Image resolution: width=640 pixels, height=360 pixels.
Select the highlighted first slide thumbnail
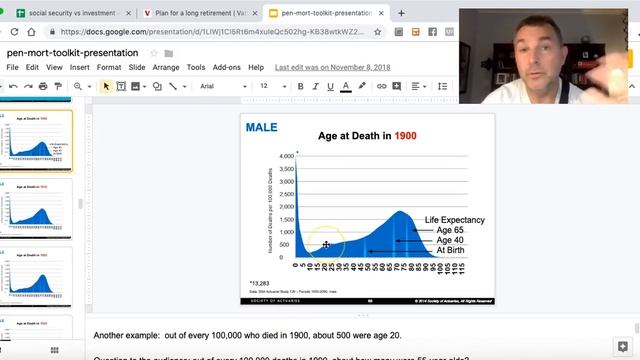36,141
